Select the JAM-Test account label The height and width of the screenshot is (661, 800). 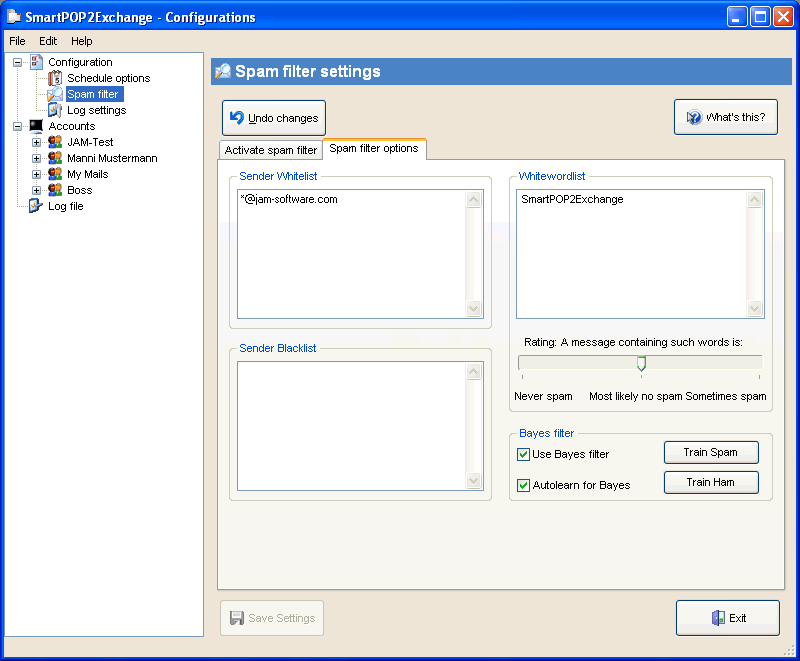(x=90, y=142)
